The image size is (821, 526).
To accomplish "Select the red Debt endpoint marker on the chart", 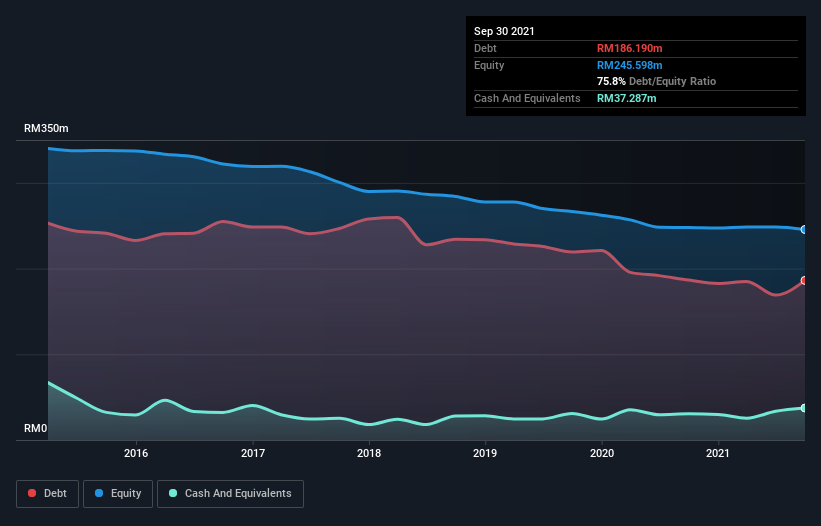I will point(804,280).
